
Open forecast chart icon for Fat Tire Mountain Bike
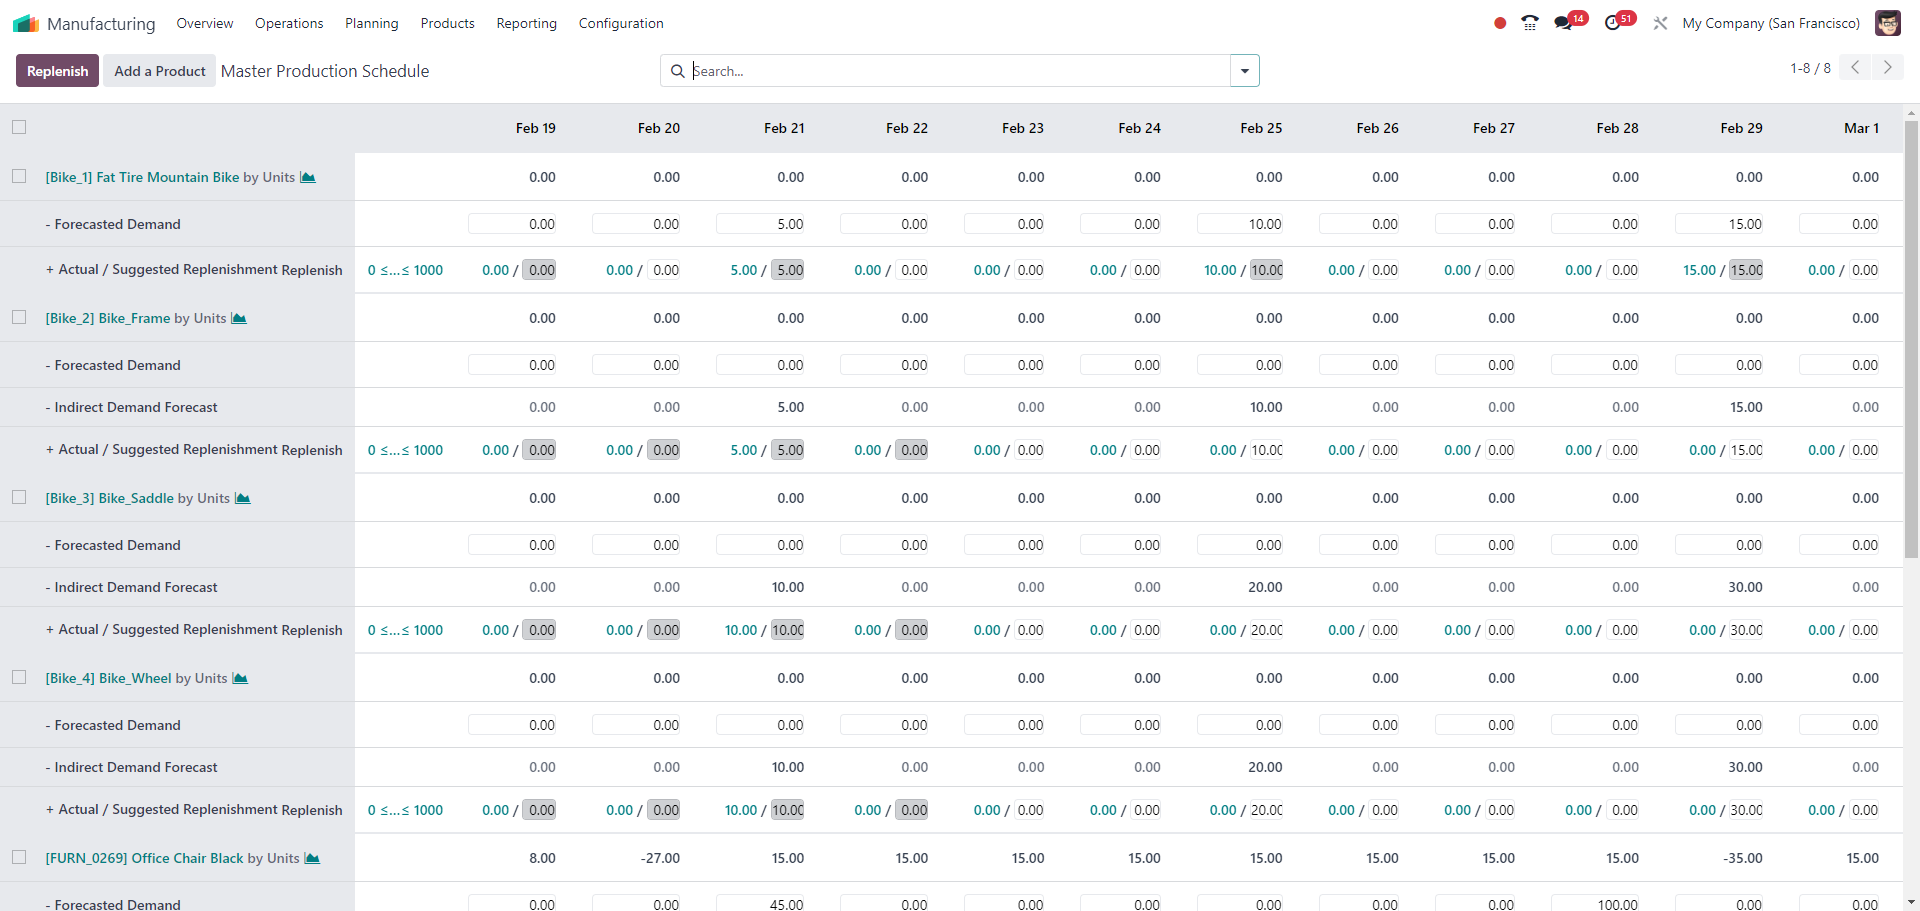[x=308, y=177]
